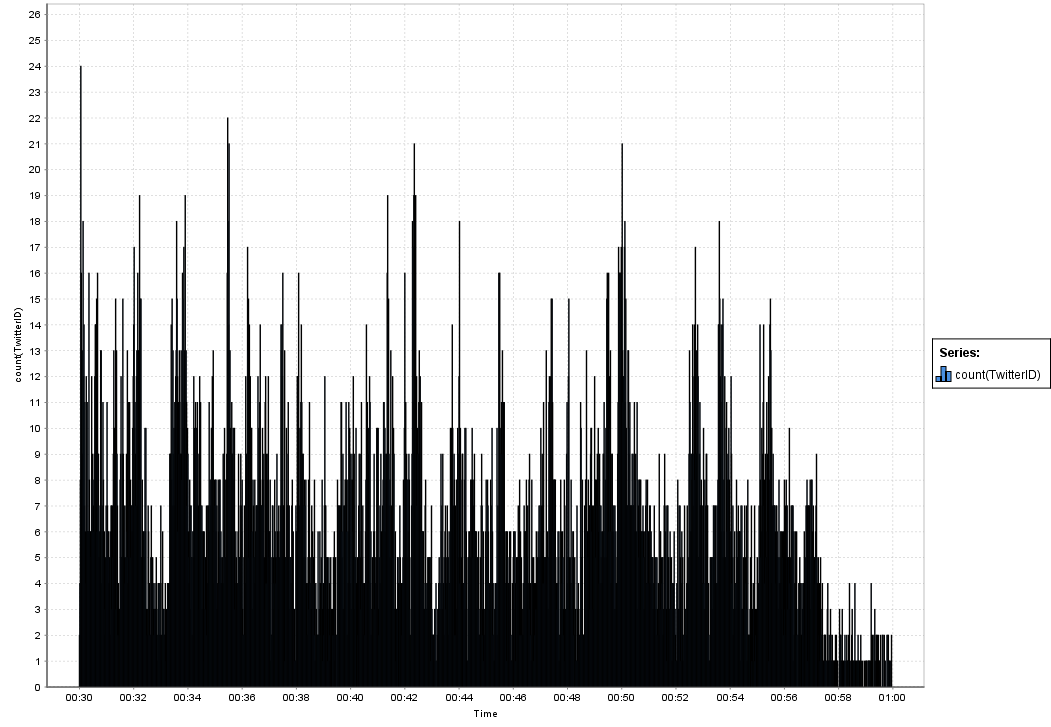Viewport: 1051px width, 727px height.
Task: Click the 00:58 x-axis label
Action: (x=838, y=698)
